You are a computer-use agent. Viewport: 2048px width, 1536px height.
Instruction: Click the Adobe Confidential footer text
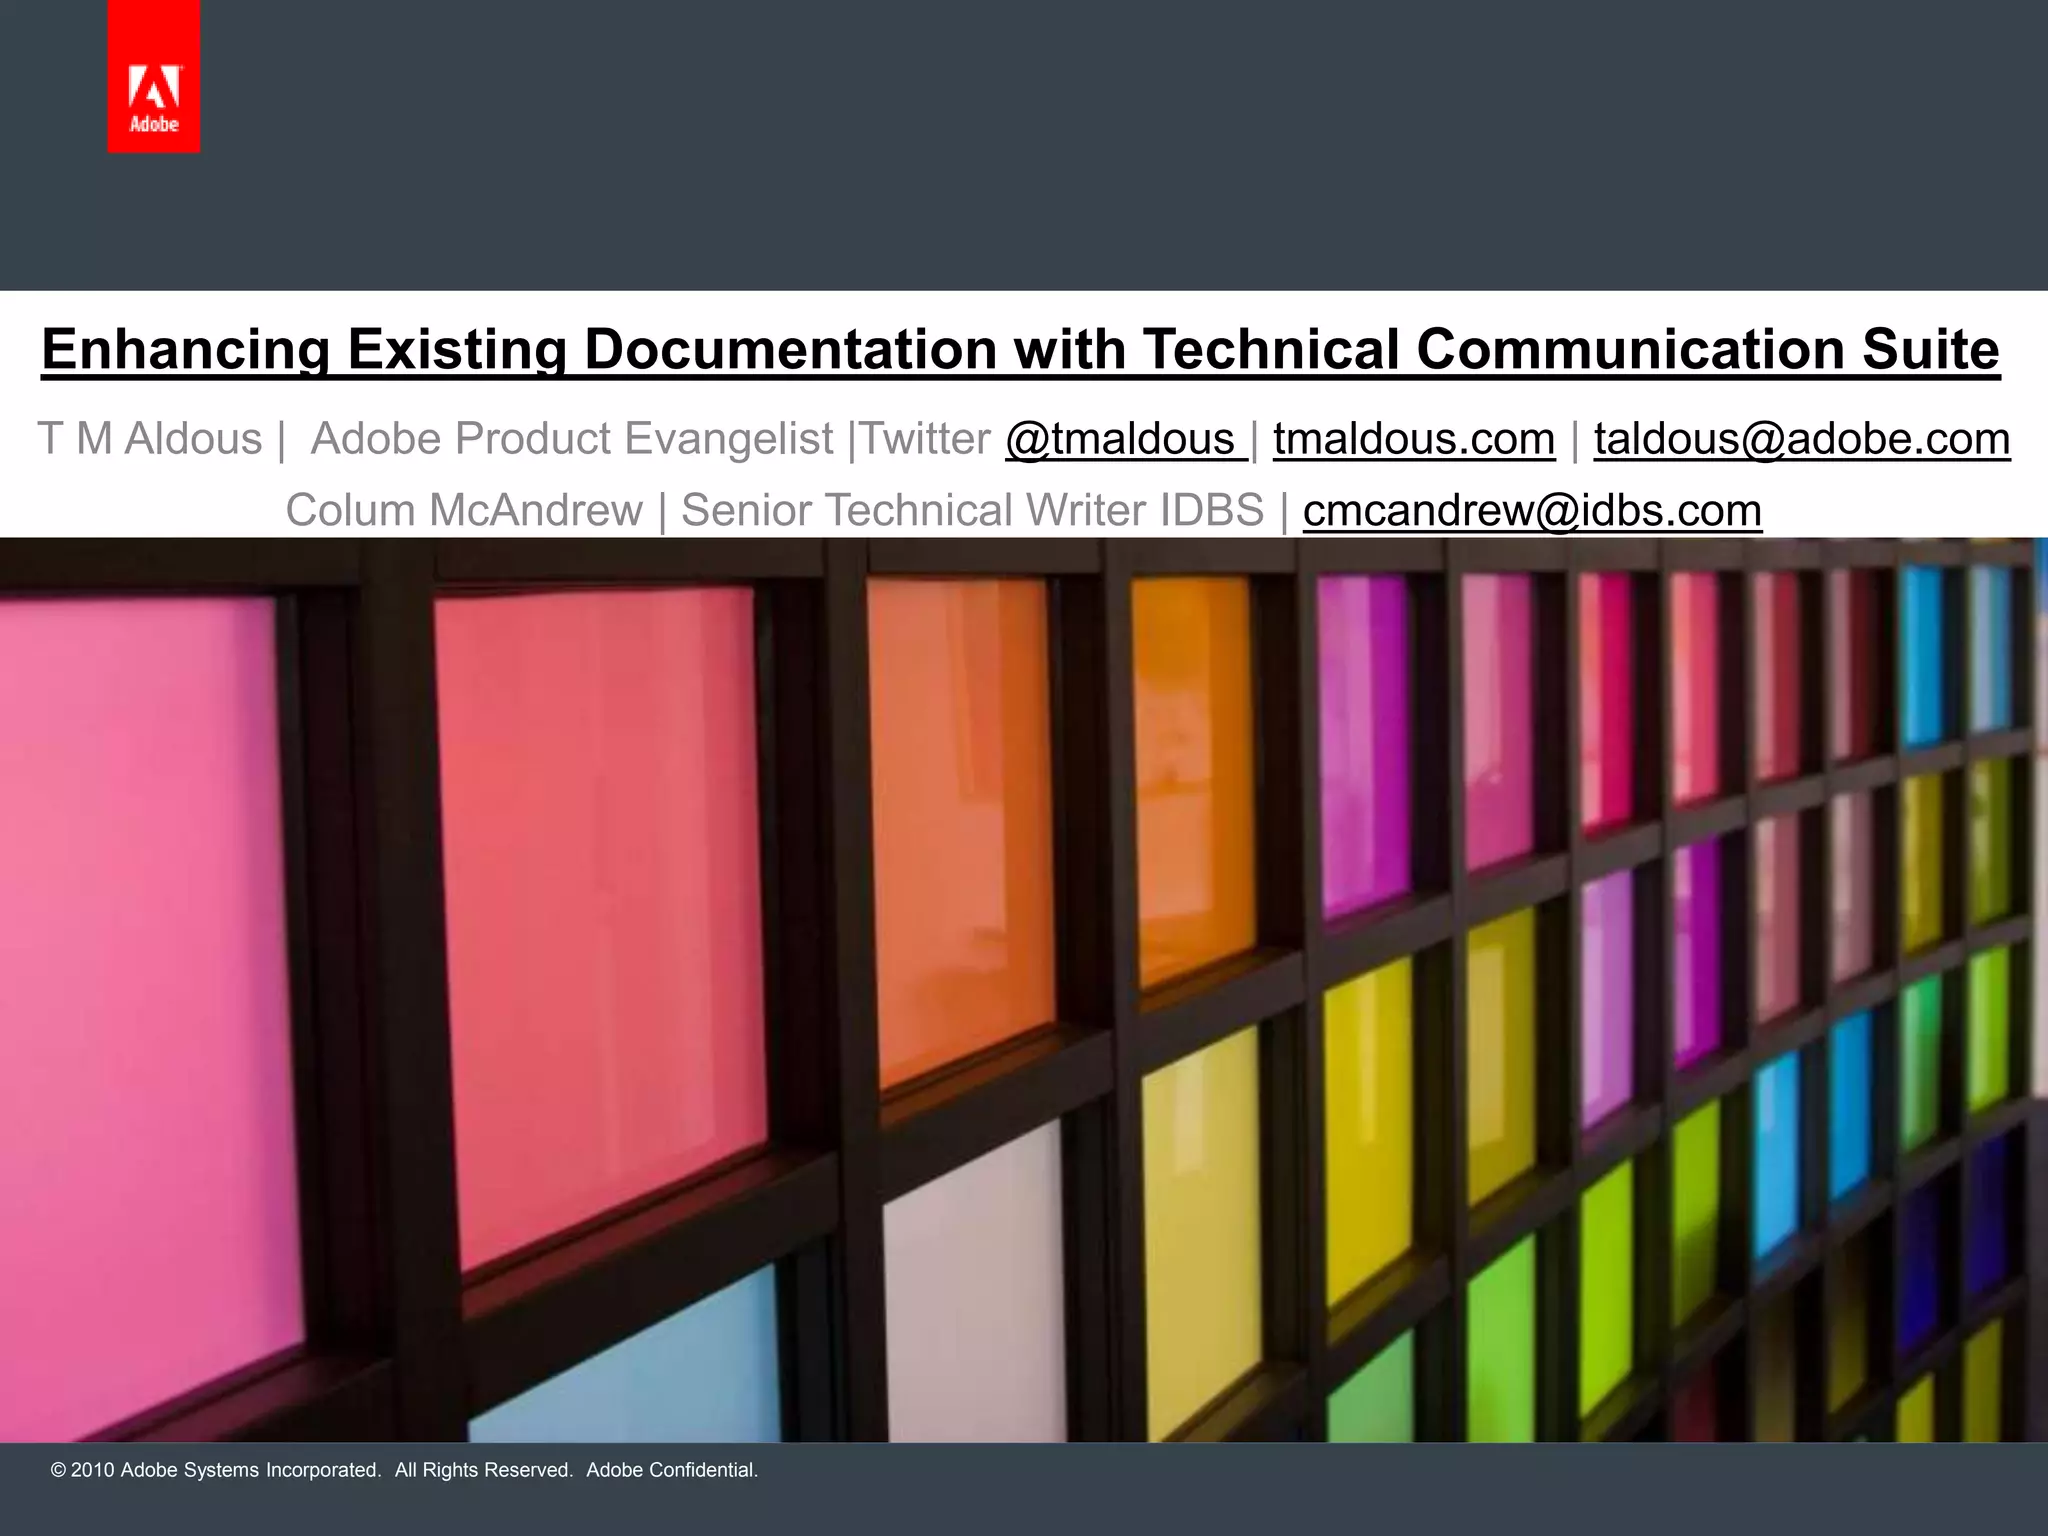pyautogui.click(x=672, y=1470)
